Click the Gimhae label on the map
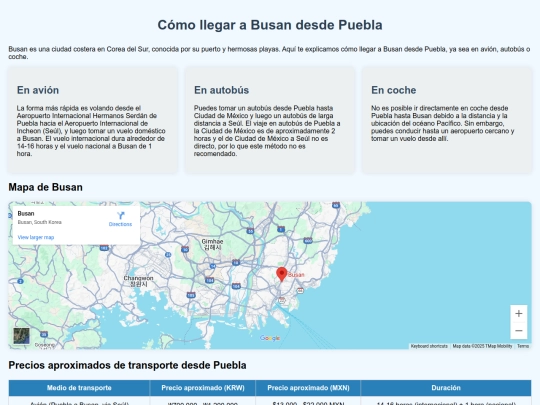This screenshot has width=540, height=405. click(212, 244)
